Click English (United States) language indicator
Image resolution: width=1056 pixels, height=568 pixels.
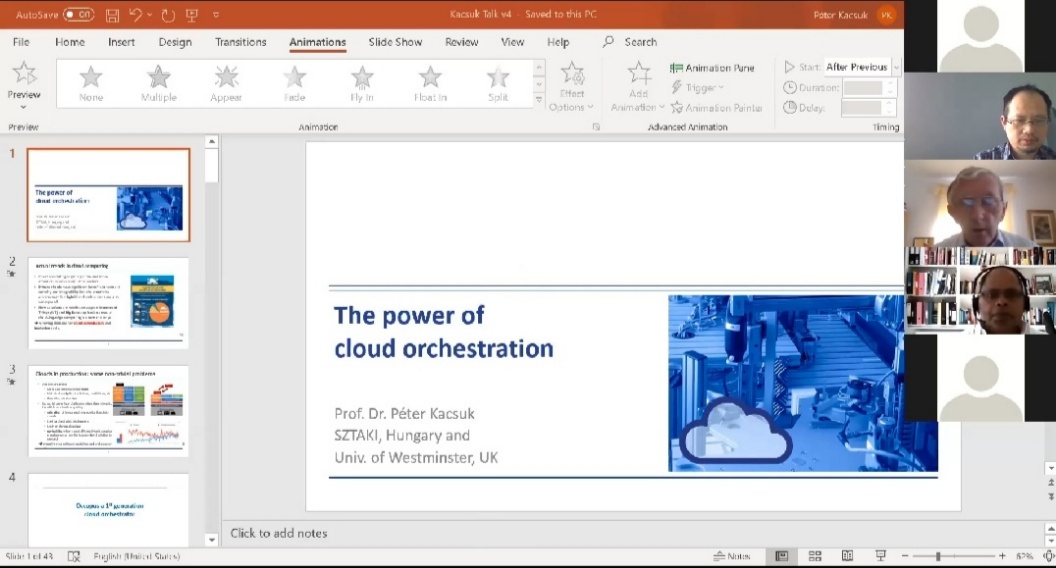[x=137, y=556]
